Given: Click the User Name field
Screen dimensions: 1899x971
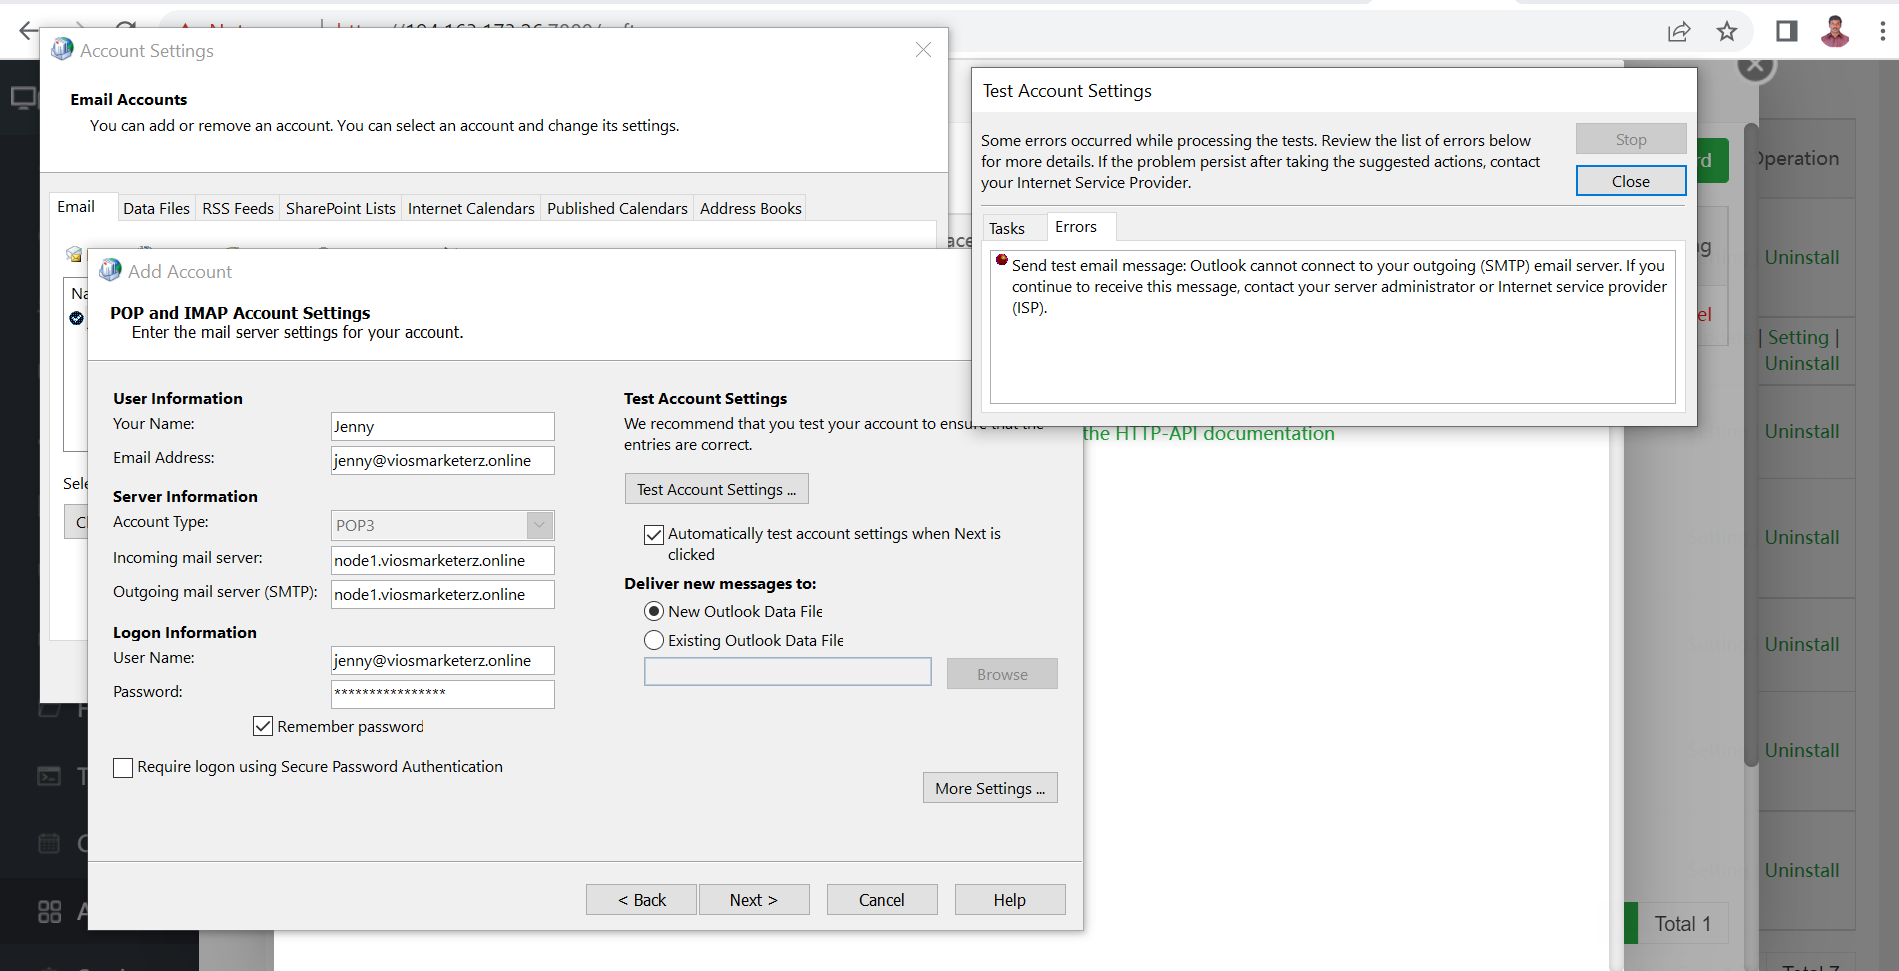Looking at the screenshot, I should click(x=442, y=660).
